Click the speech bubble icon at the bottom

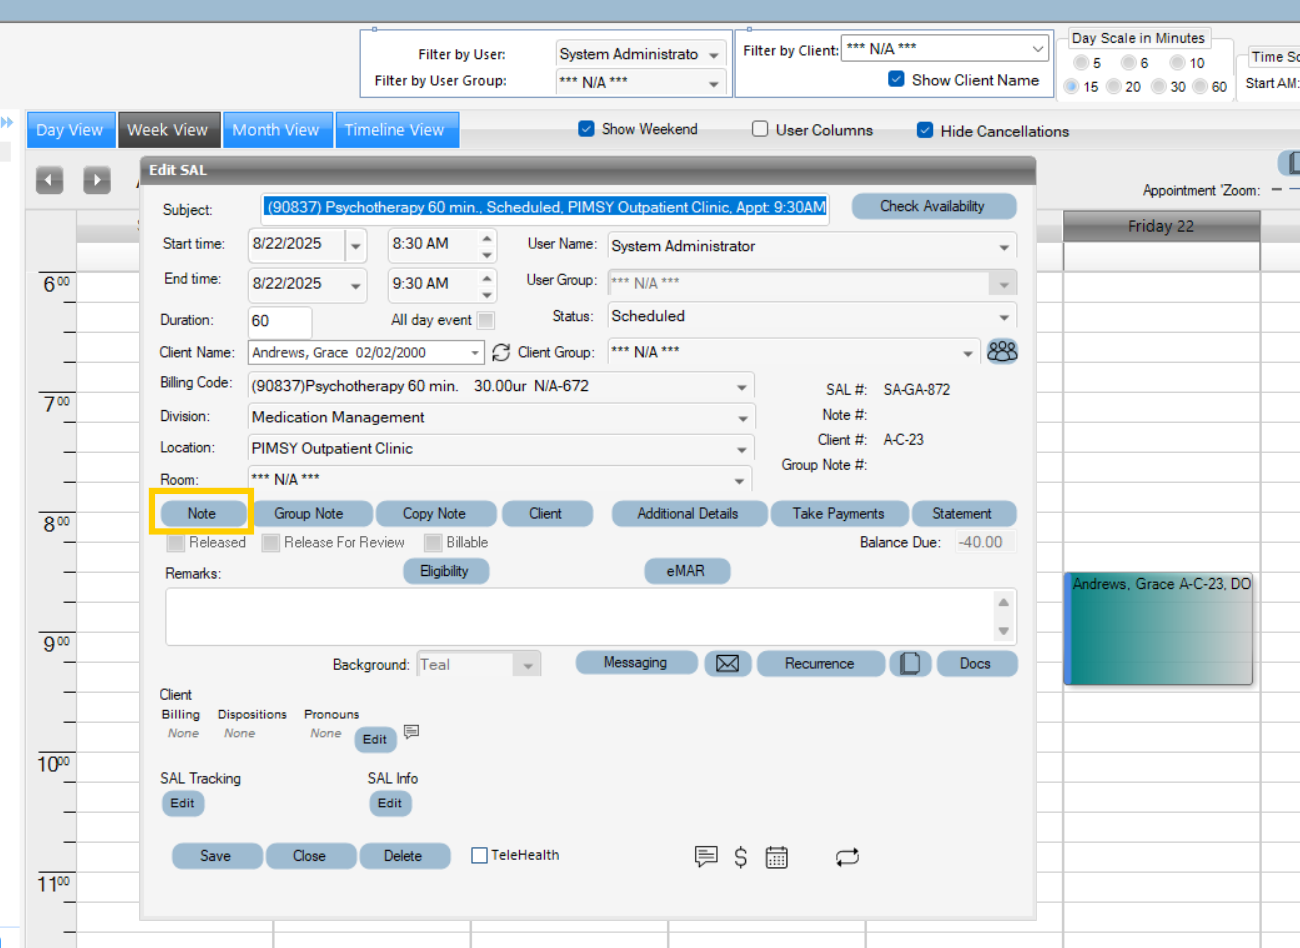[706, 855]
